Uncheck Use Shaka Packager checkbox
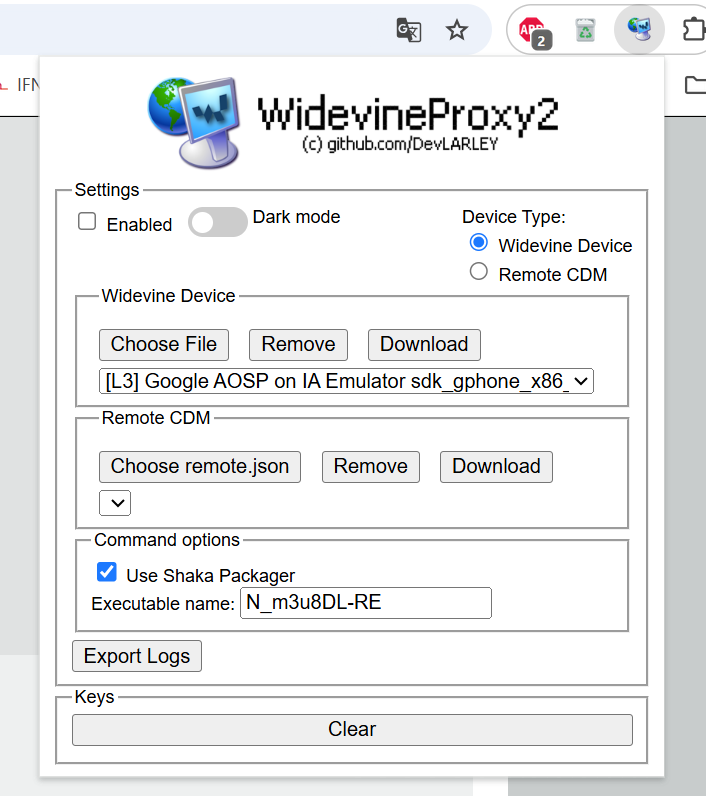The width and height of the screenshot is (706, 796). pyautogui.click(x=107, y=572)
